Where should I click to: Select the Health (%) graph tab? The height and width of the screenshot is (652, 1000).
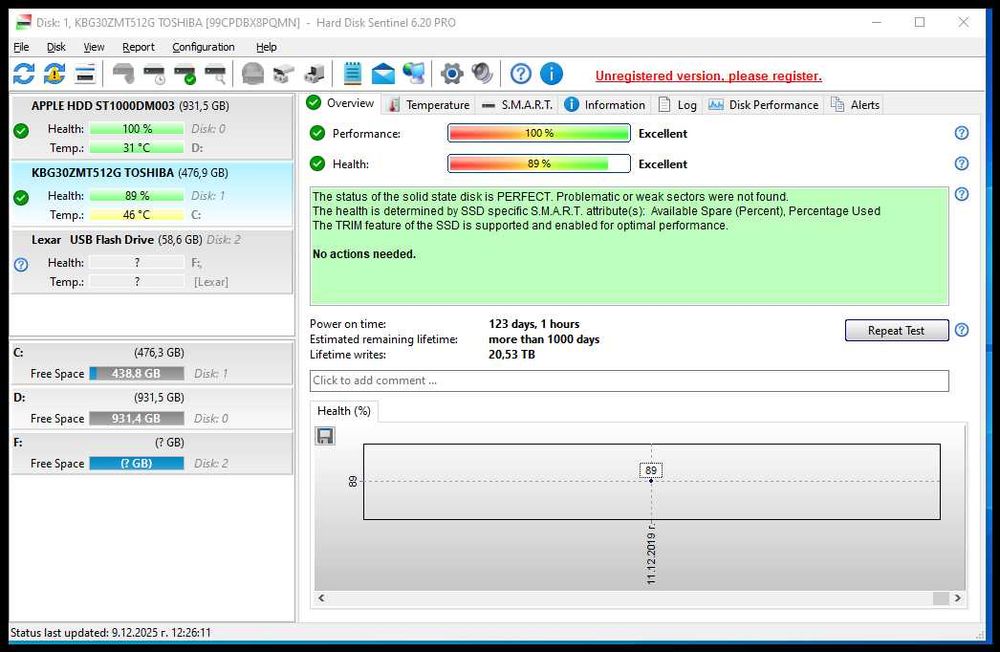tap(344, 411)
